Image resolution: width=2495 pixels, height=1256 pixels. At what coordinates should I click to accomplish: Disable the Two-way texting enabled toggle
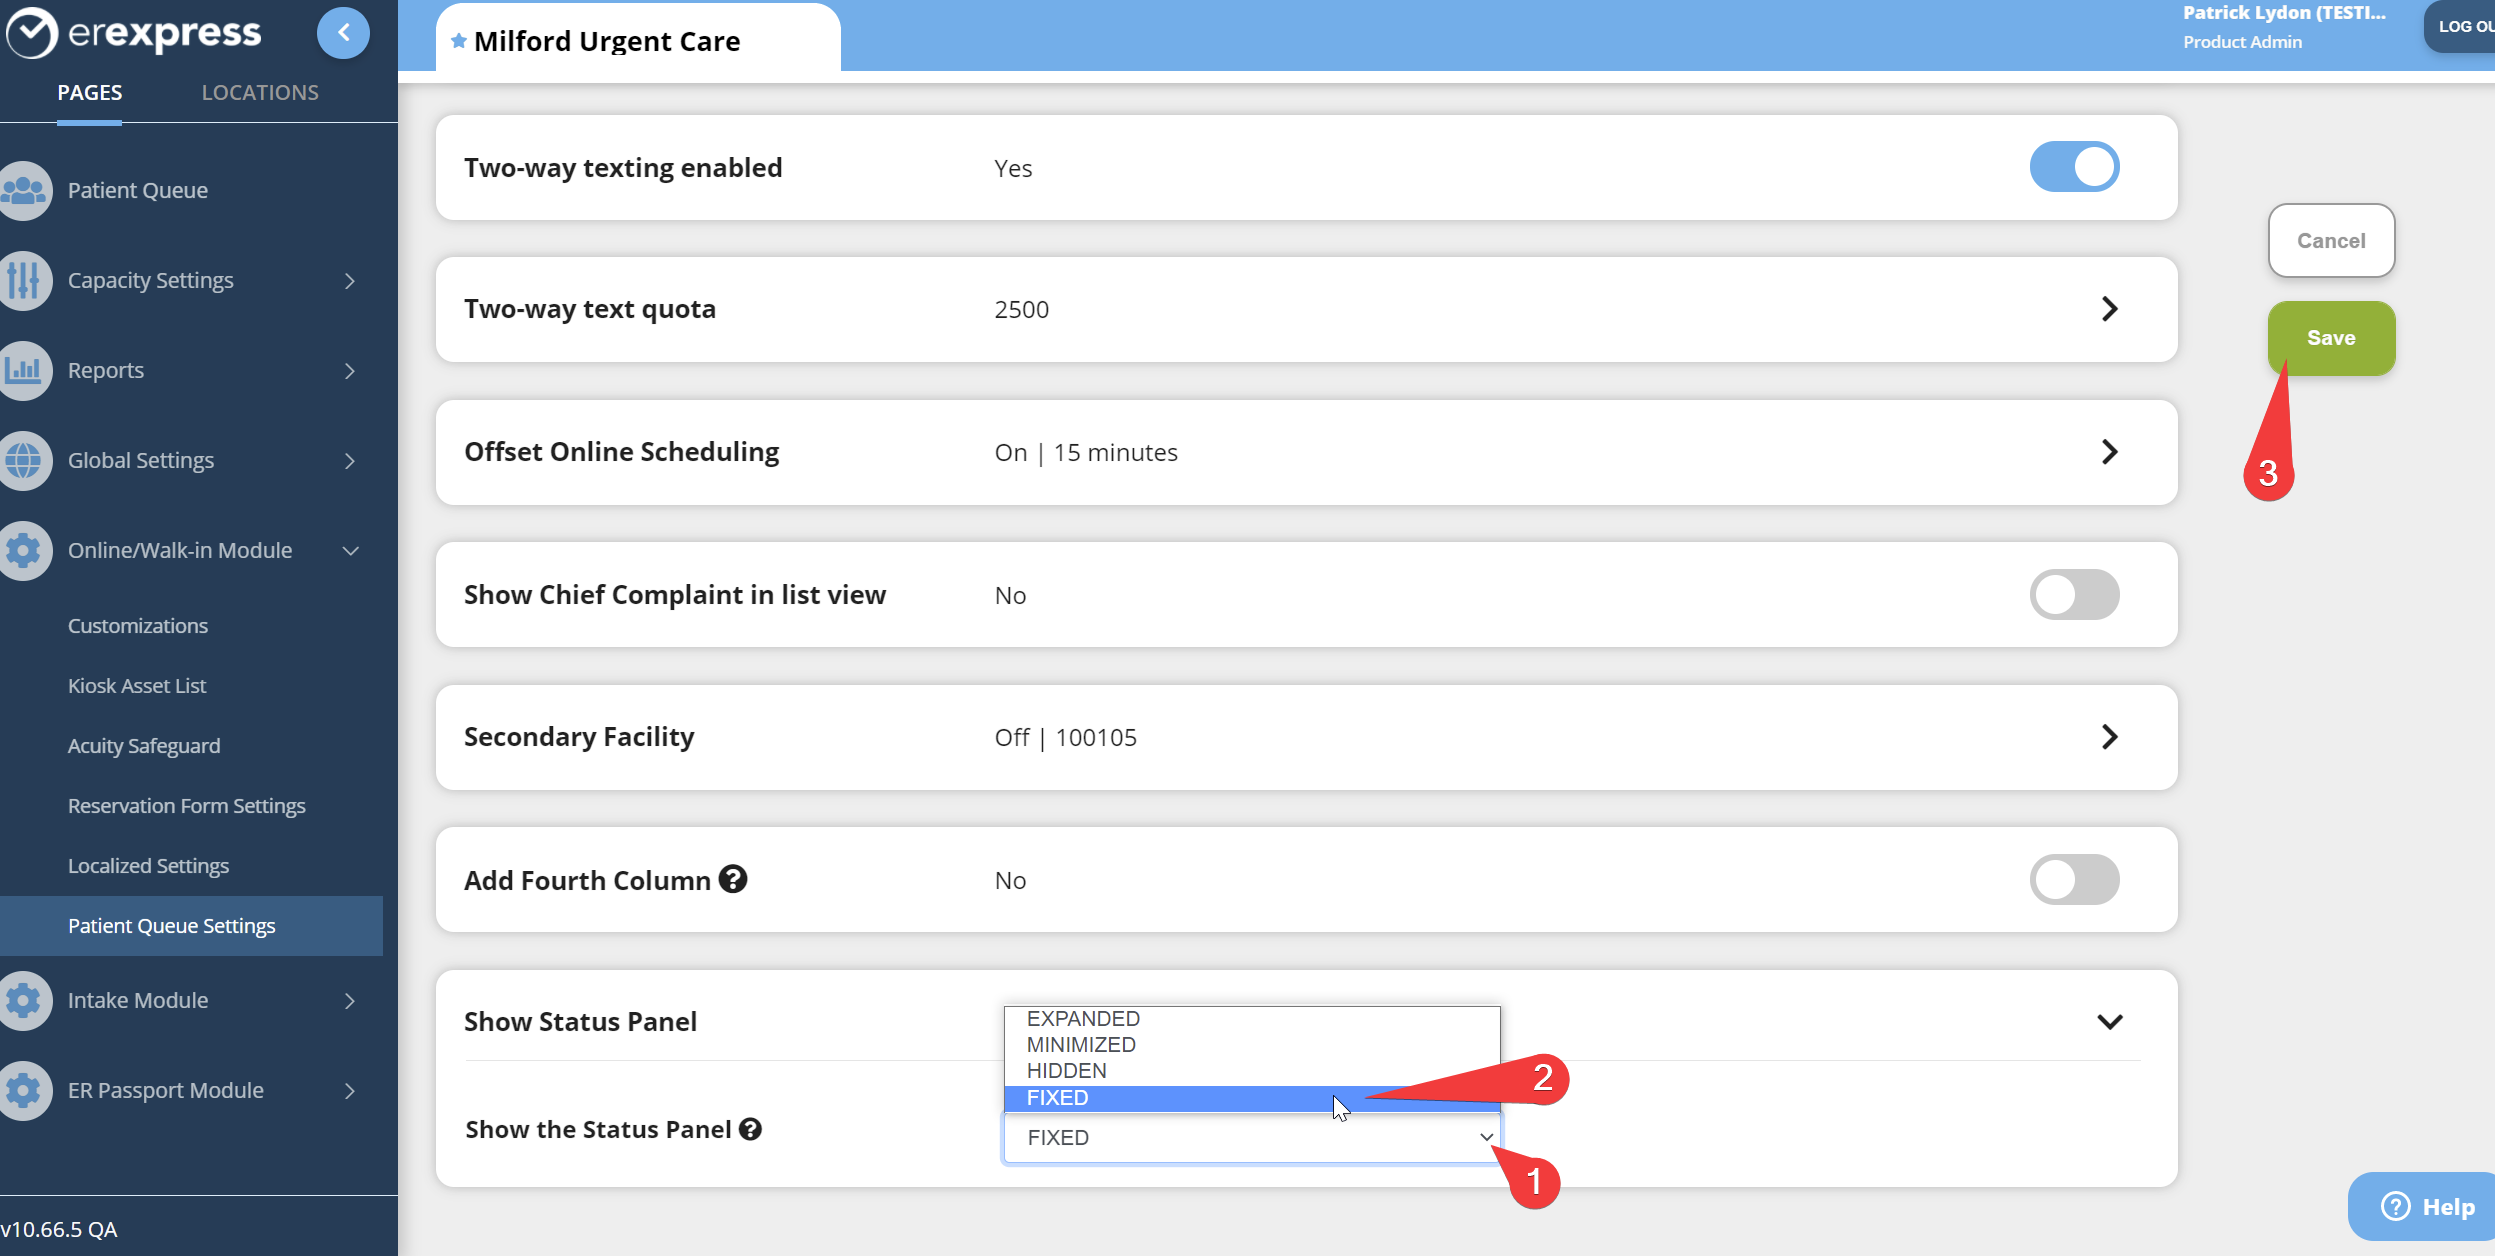click(2074, 167)
